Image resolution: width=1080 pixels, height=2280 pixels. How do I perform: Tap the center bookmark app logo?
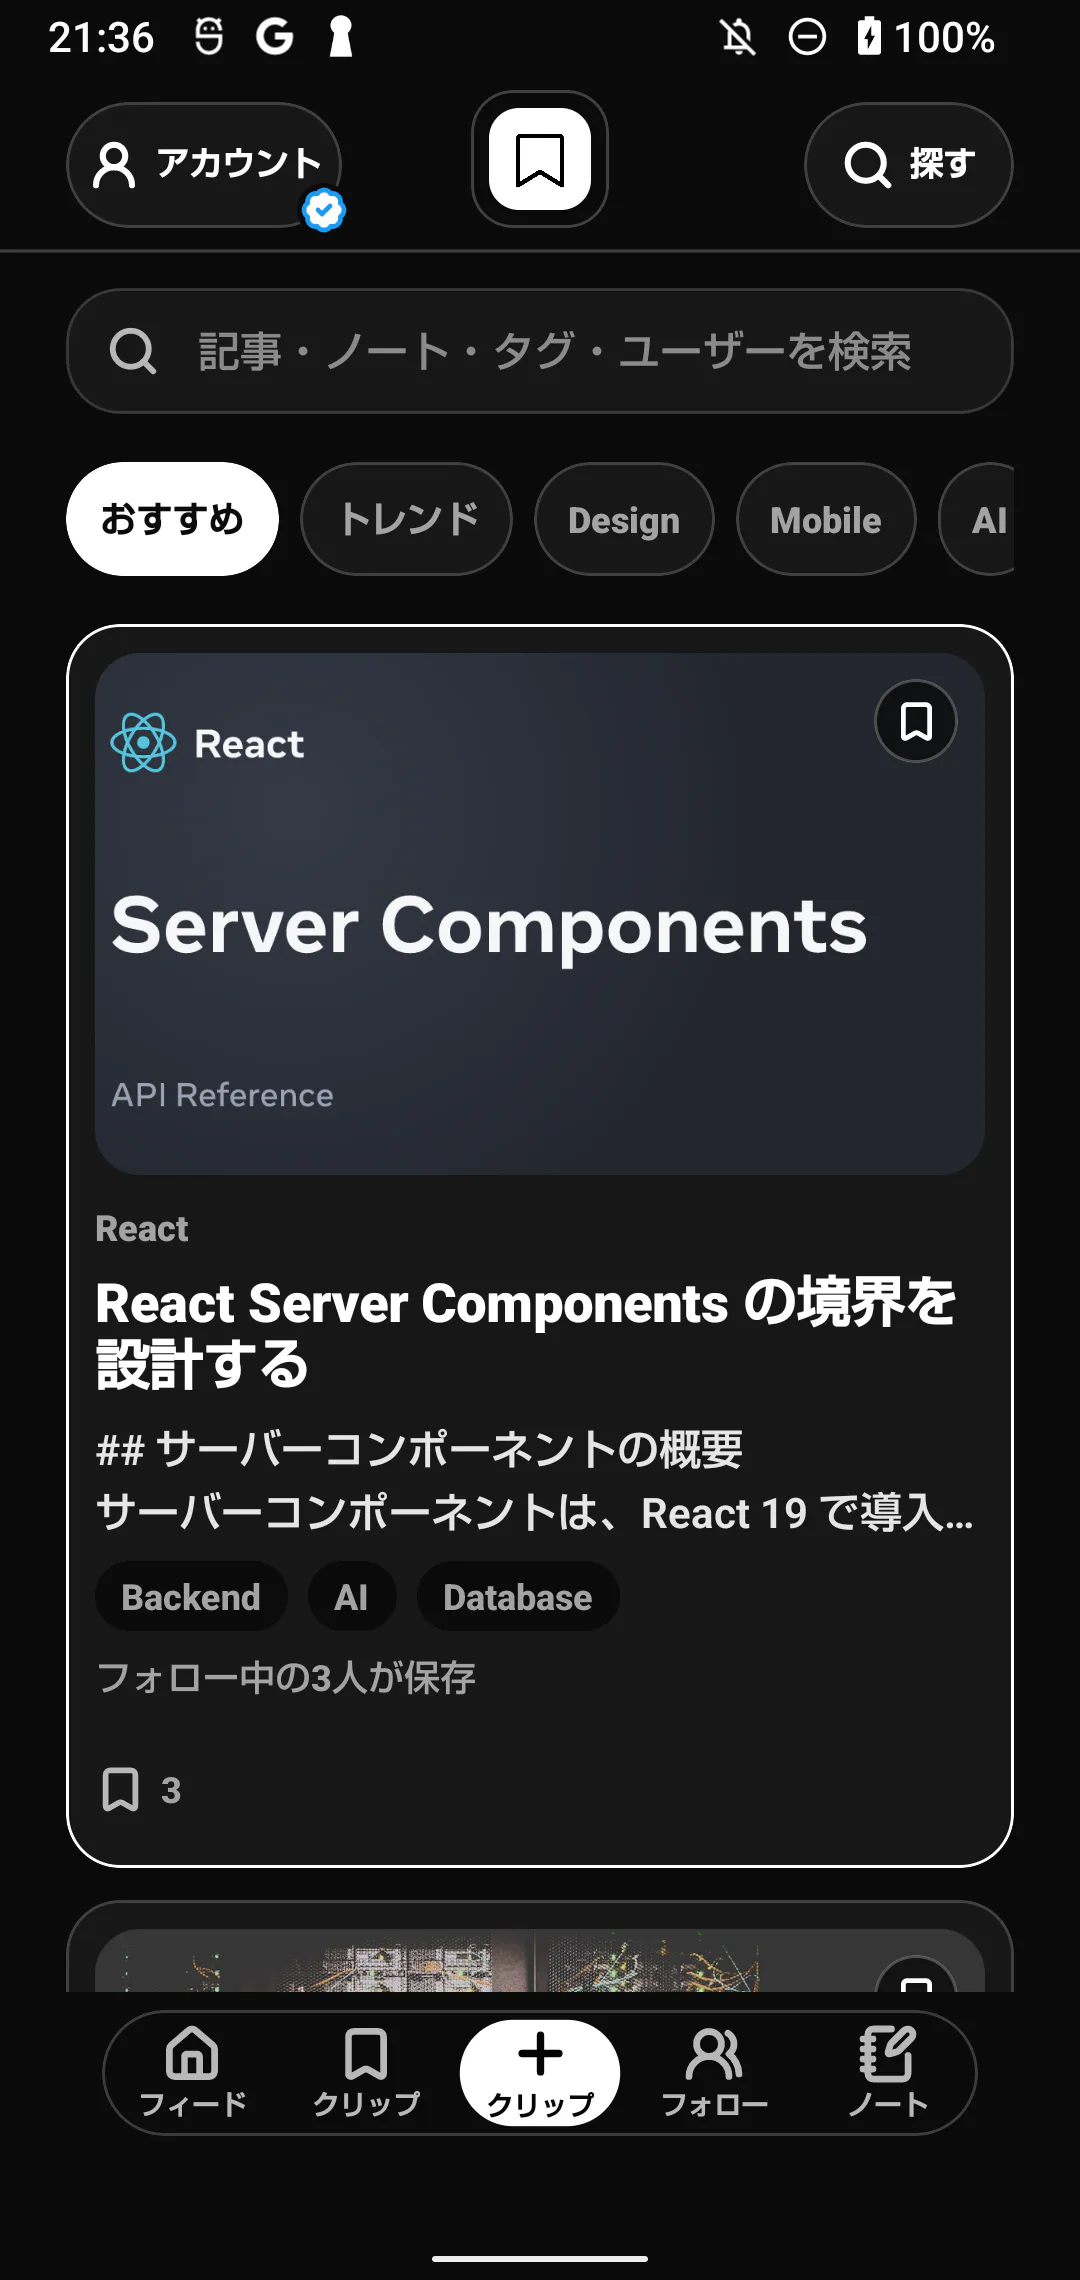coord(540,160)
